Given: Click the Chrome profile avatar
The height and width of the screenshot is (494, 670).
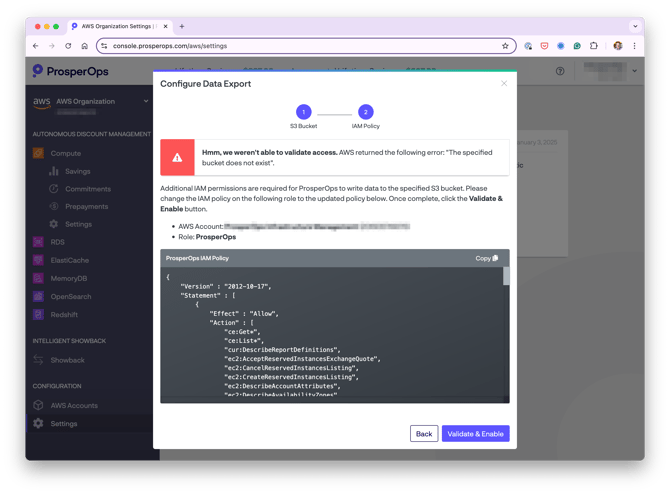Looking at the screenshot, I should pos(617,46).
